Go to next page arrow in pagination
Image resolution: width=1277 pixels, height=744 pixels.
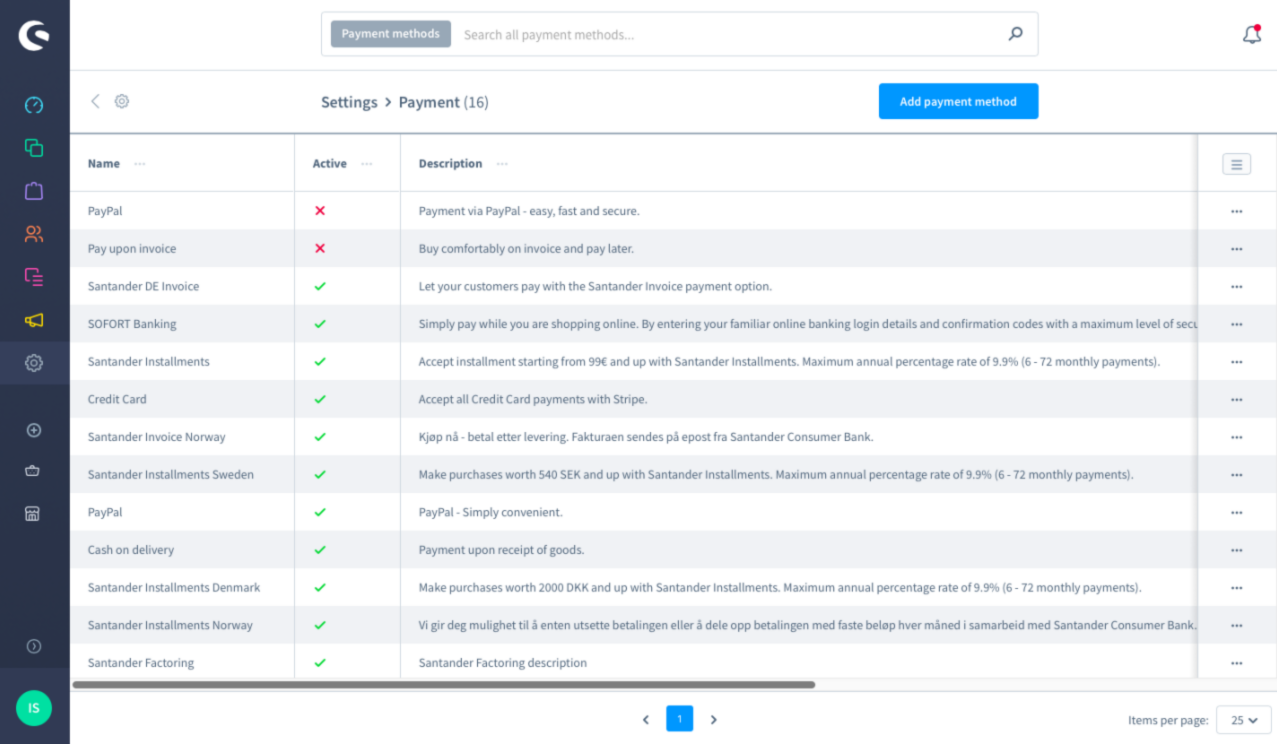point(714,719)
